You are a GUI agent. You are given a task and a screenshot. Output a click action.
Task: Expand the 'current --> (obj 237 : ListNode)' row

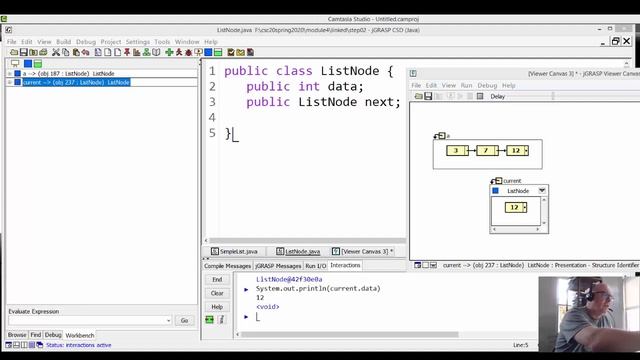point(9,82)
